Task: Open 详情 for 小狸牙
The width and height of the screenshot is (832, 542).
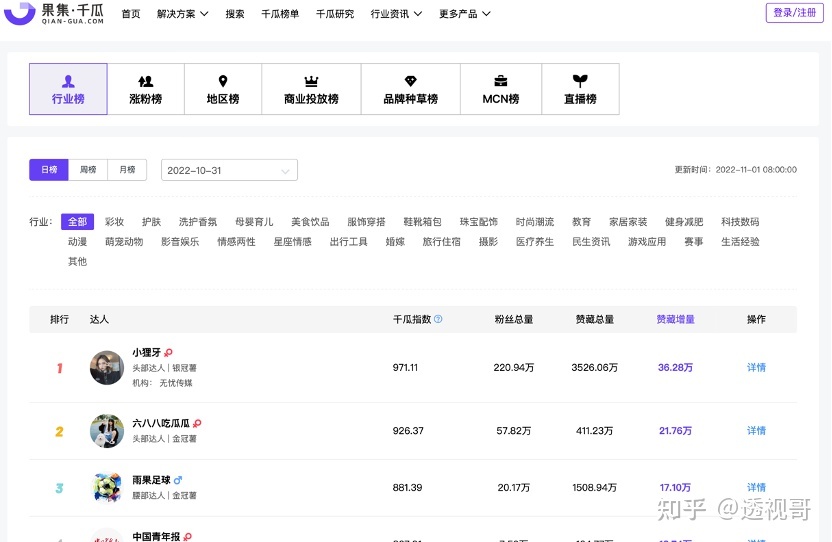Action: [756, 367]
